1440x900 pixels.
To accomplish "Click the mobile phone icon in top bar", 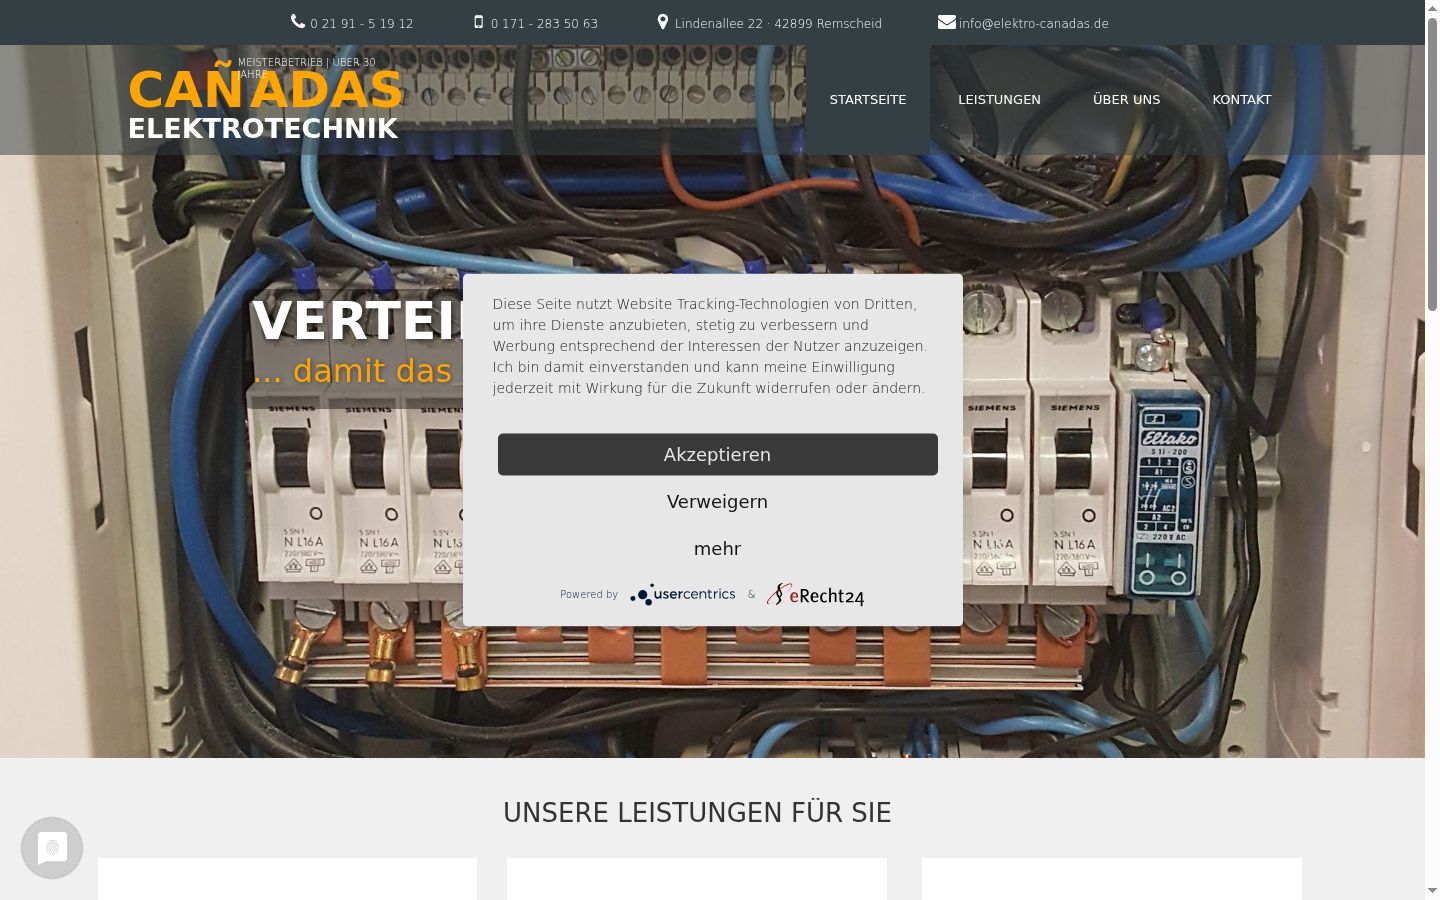I will point(479,21).
